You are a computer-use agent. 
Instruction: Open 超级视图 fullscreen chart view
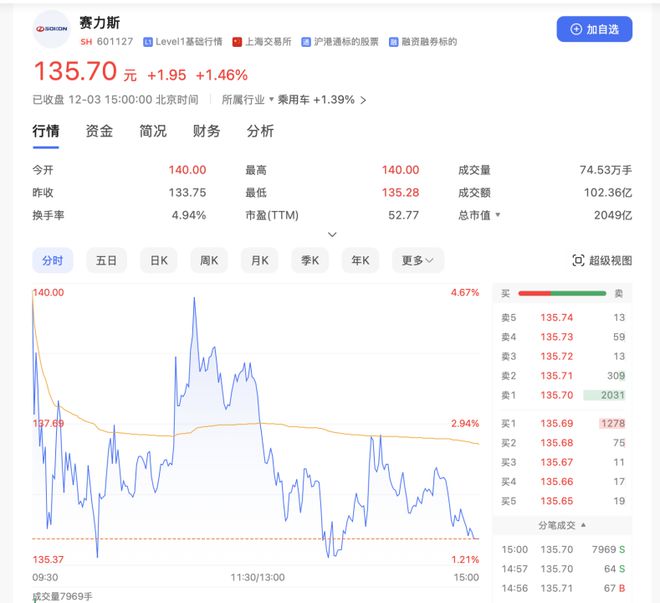click(602, 260)
